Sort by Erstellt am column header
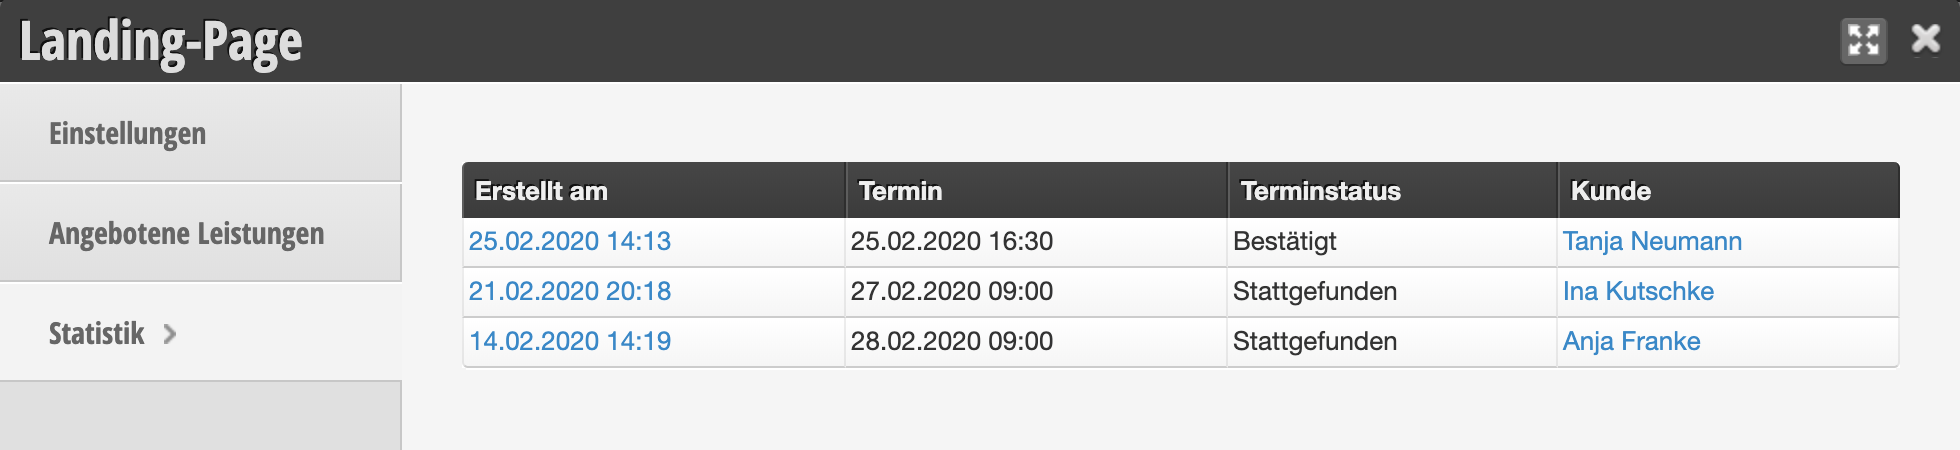Image resolution: width=1960 pixels, height=450 pixels. coord(654,190)
